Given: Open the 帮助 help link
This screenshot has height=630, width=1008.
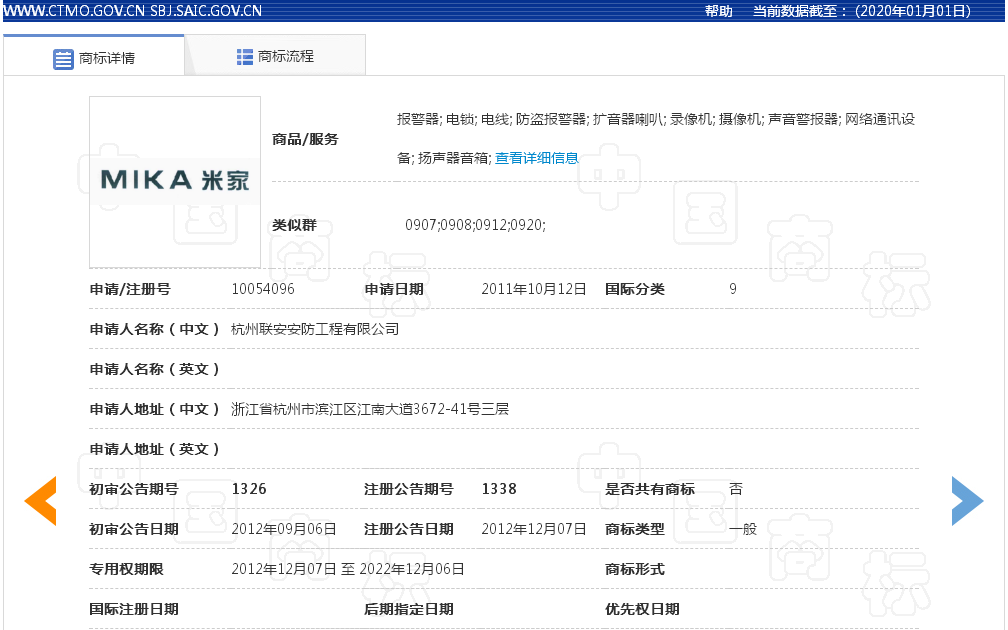Looking at the screenshot, I should click(718, 11).
